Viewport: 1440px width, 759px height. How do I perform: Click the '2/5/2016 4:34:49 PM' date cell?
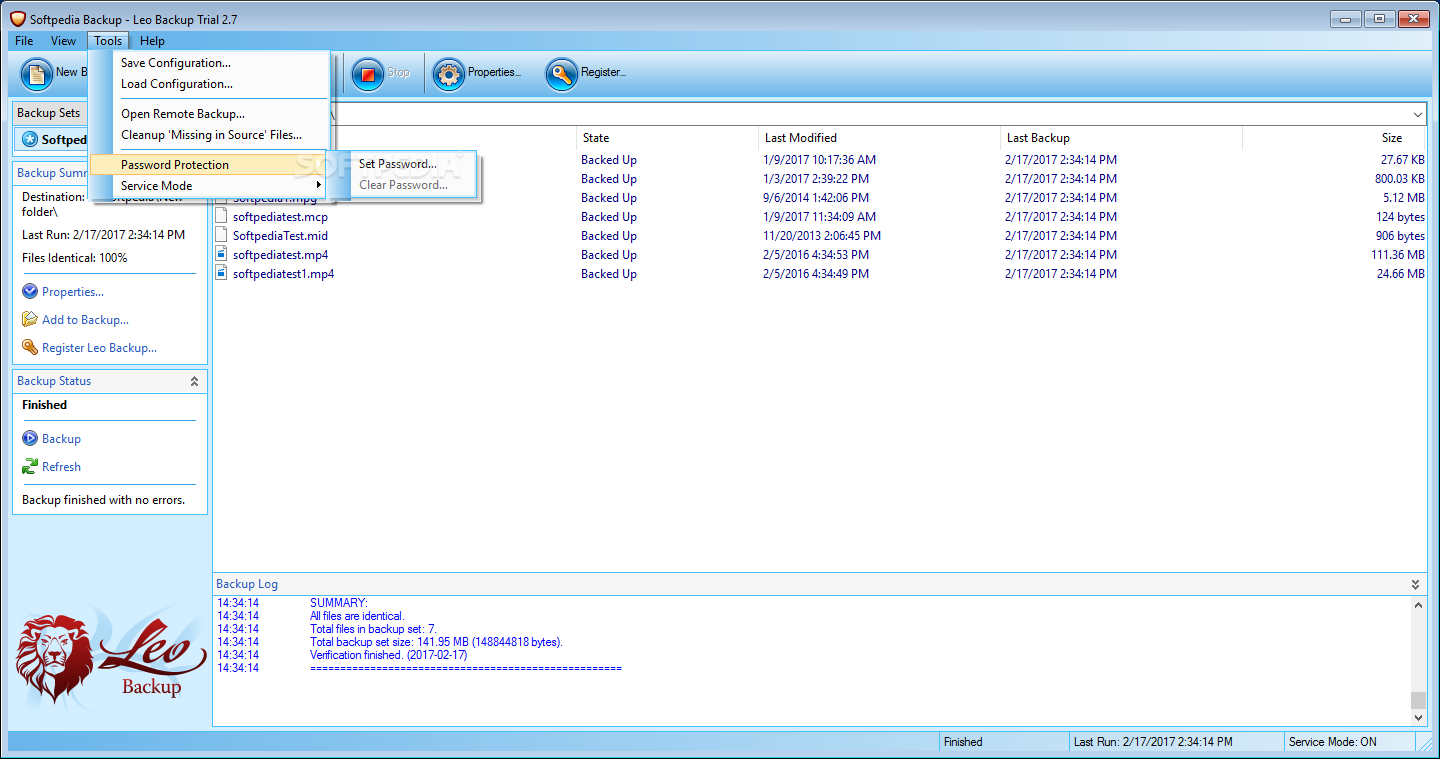tap(816, 274)
